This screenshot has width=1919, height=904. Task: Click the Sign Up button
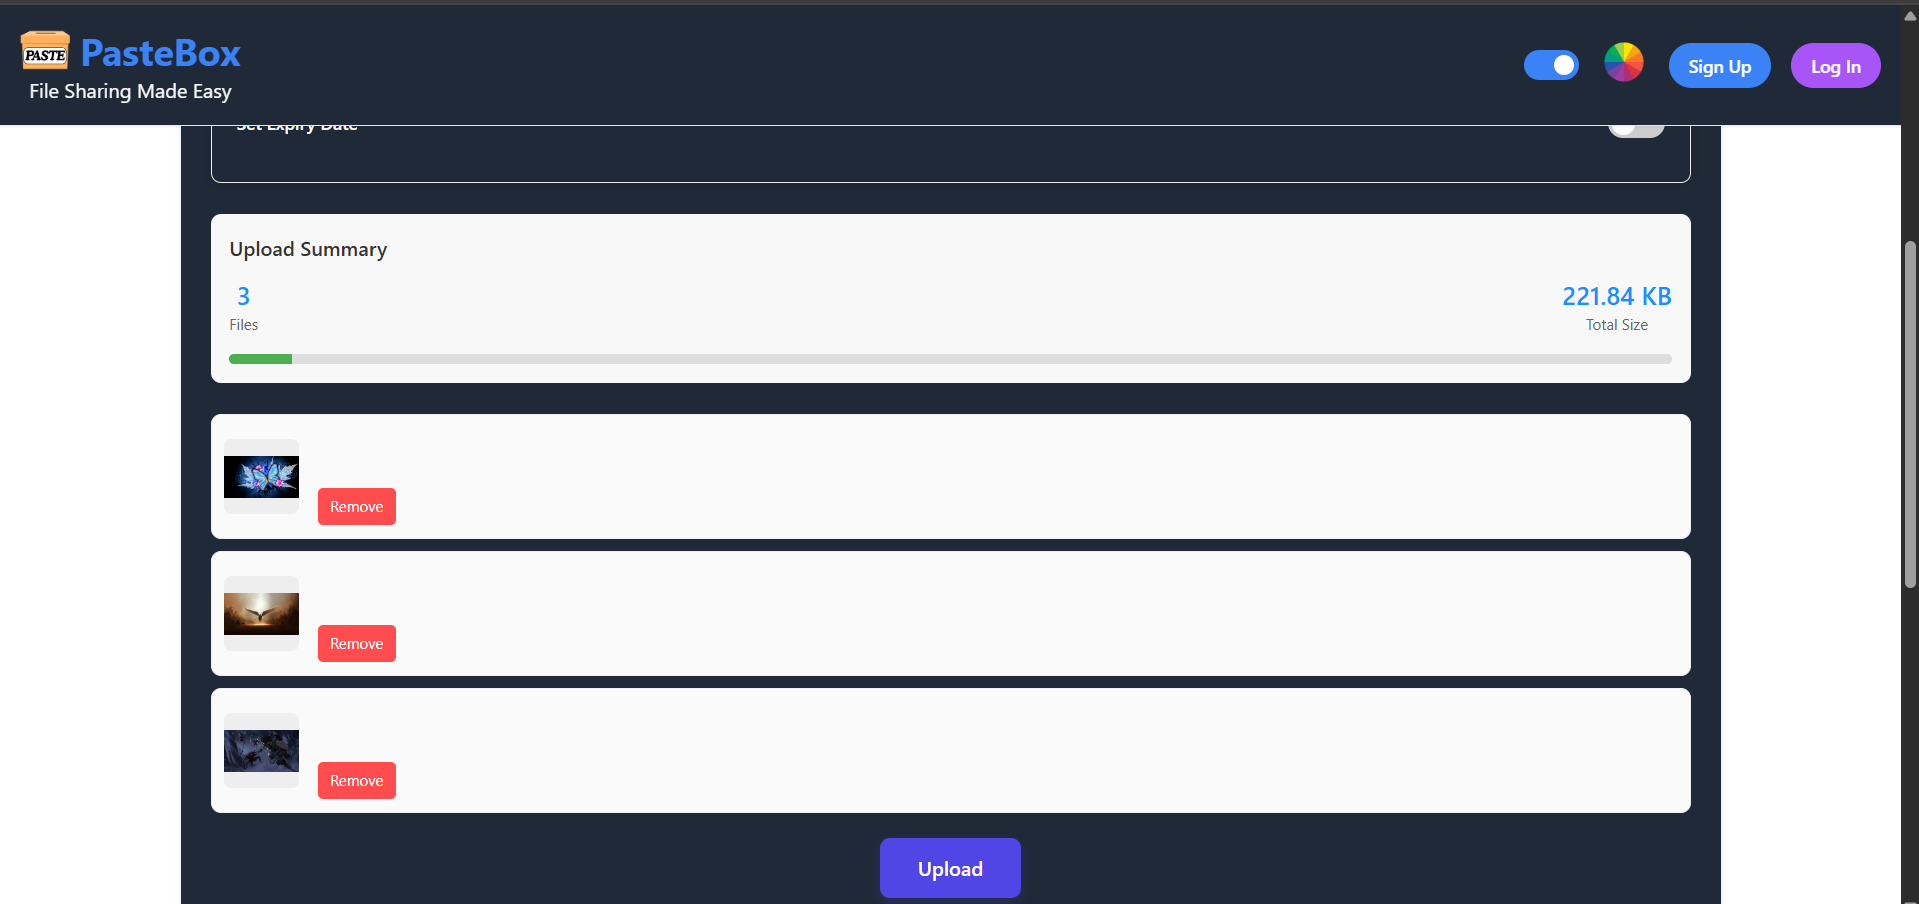coord(1719,66)
